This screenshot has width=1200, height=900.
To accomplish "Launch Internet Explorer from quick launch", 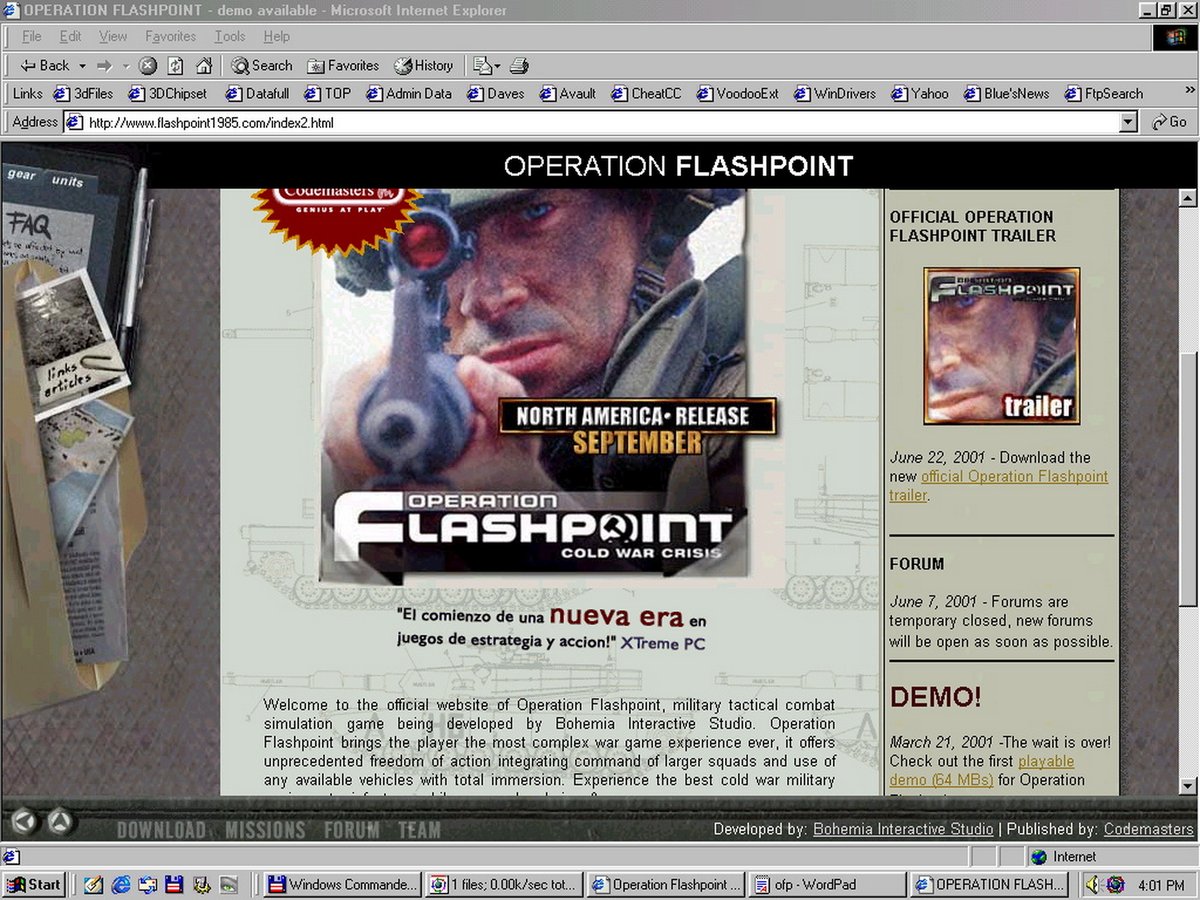I will pyautogui.click(x=121, y=884).
